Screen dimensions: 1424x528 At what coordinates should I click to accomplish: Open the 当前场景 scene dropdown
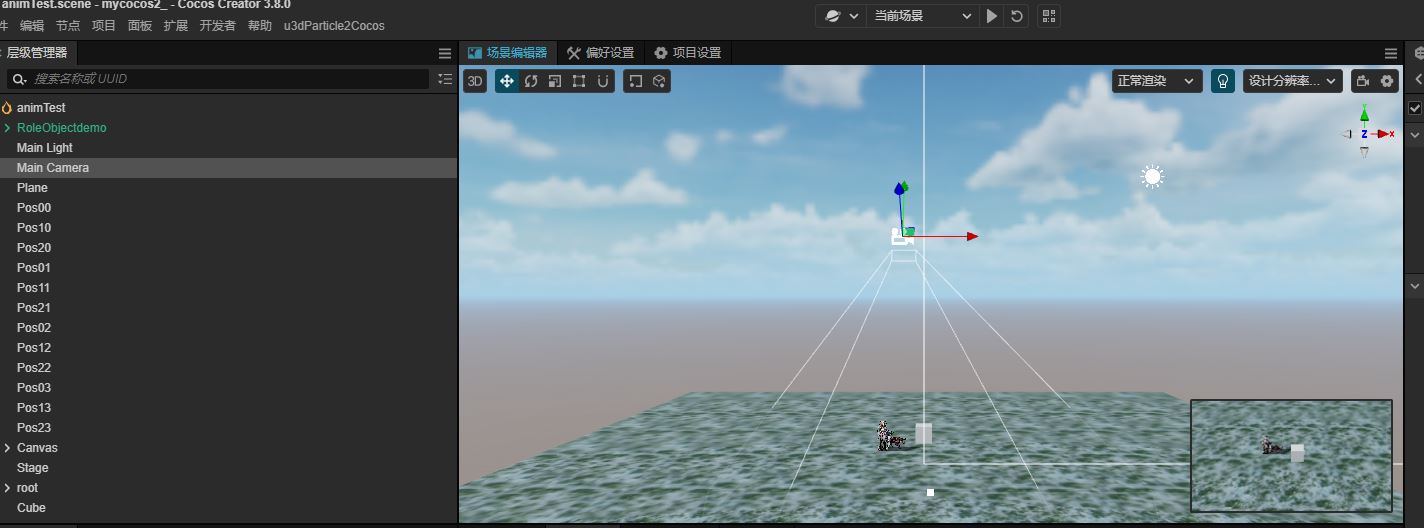(x=922, y=16)
